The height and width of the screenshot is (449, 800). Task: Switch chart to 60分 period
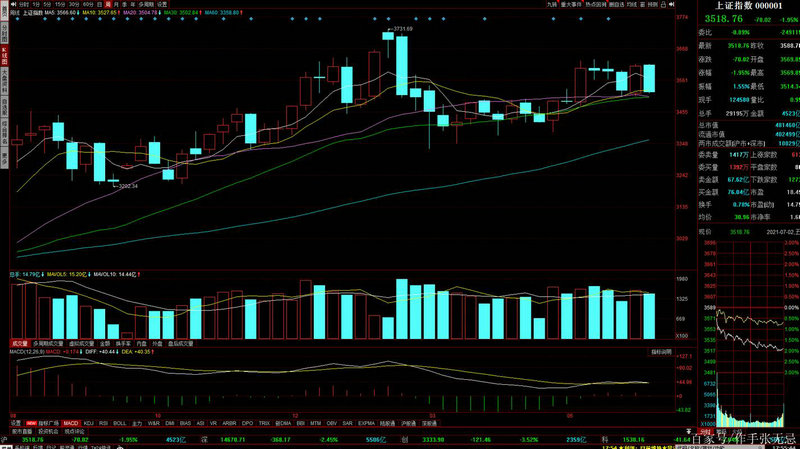pos(87,5)
